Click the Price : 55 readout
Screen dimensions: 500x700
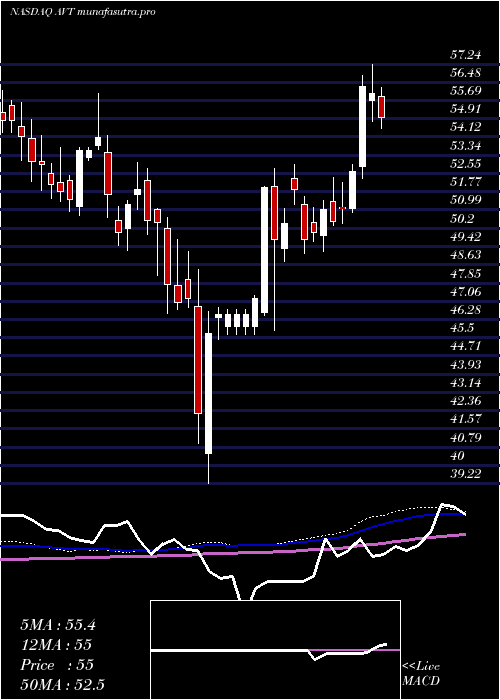pos(57,665)
